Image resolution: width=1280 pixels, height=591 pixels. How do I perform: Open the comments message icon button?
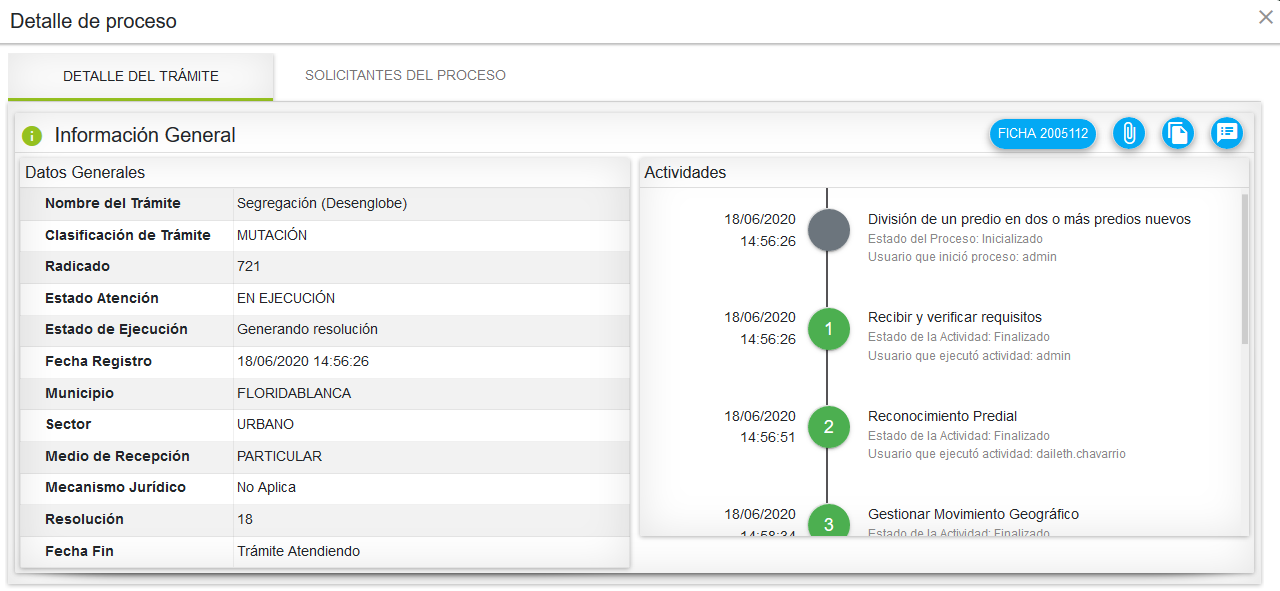(x=1227, y=133)
